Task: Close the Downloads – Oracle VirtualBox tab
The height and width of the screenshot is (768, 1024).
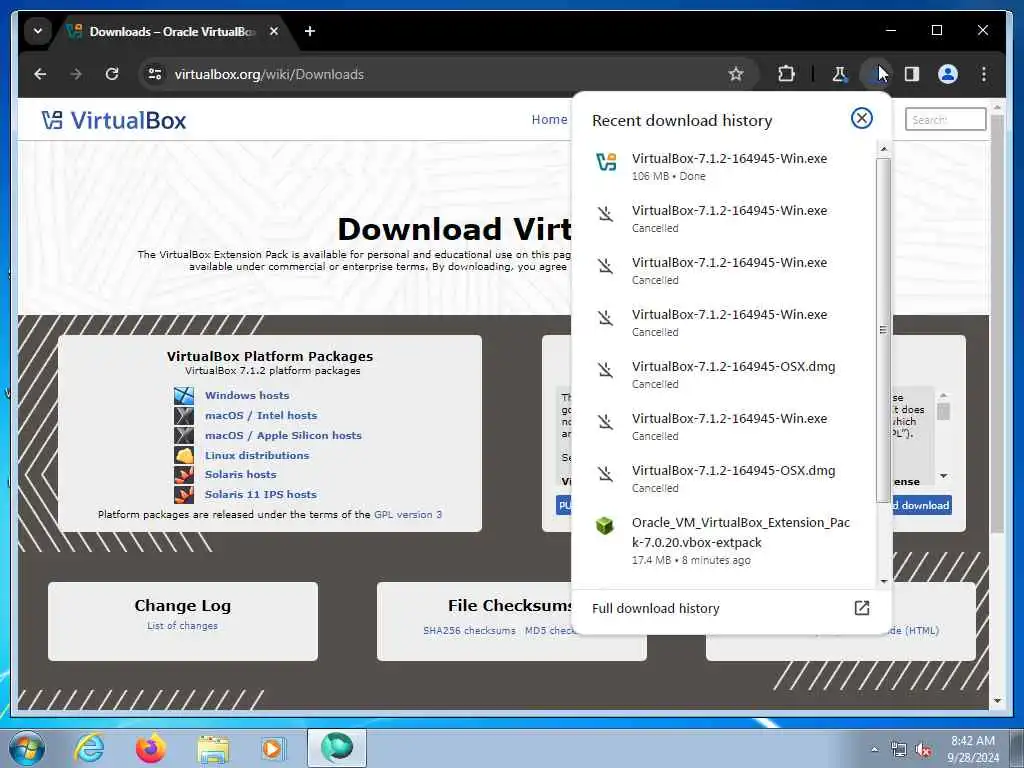Action: click(x=274, y=31)
